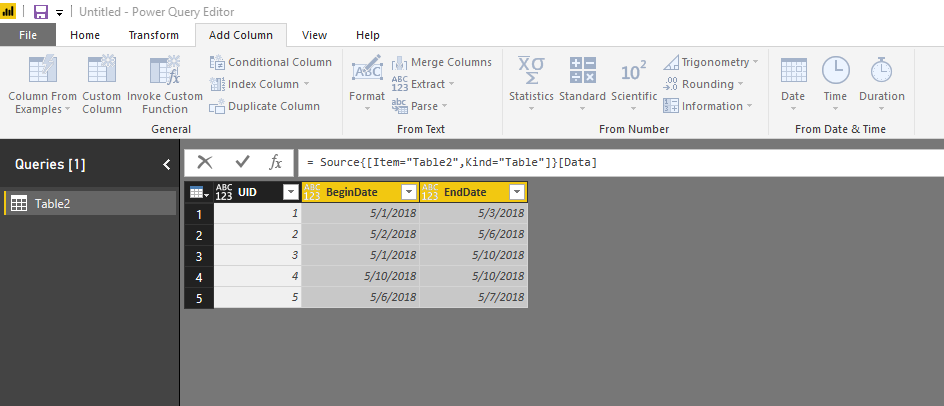This screenshot has width=944, height=406.
Task: Click the BeginDate cell 5/2/2018
Action: coord(360,234)
